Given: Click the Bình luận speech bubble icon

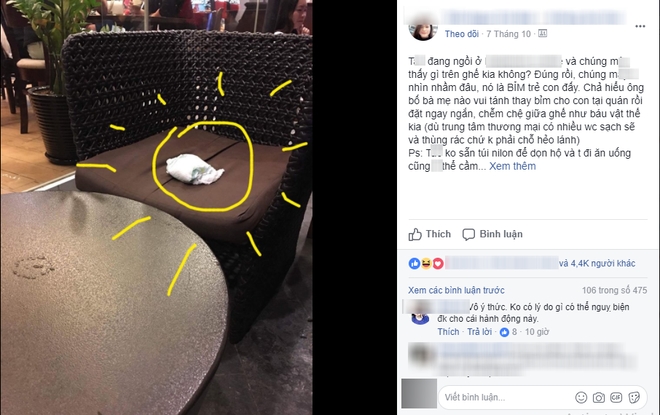Looking at the screenshot, I should [x=468, y=234].
